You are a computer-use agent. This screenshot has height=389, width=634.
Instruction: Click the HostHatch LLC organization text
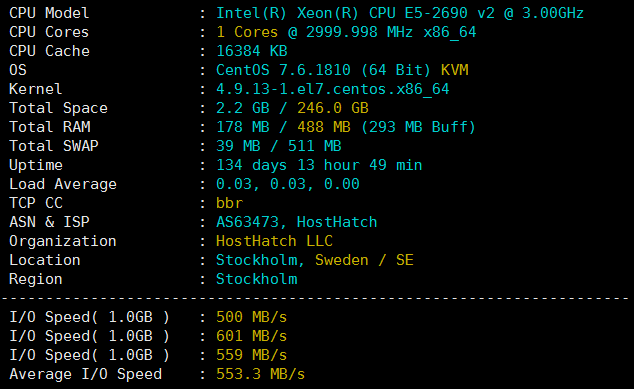coord(274,241)
